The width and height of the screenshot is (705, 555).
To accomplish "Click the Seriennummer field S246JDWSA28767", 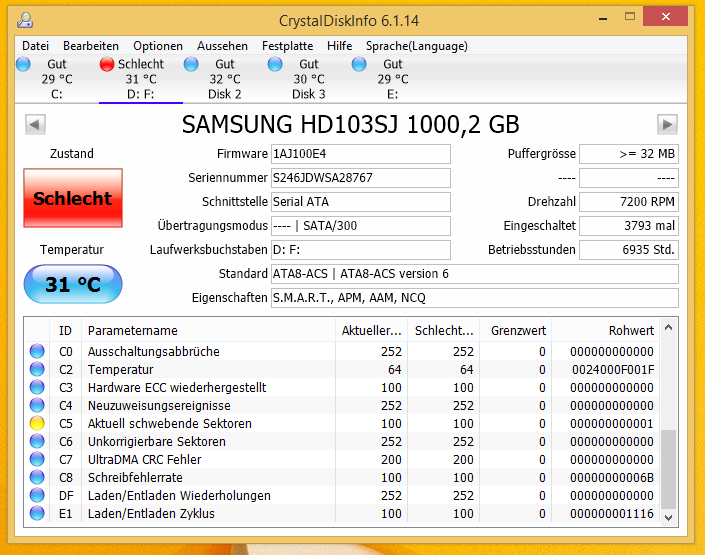I will [x=361, y=178].
